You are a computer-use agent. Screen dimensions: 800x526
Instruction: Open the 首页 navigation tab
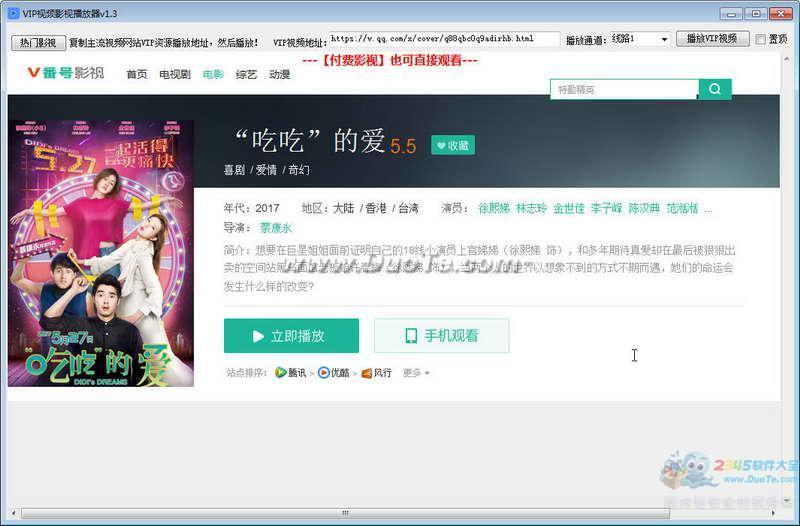pyautogui.click(x=137, y=74)
